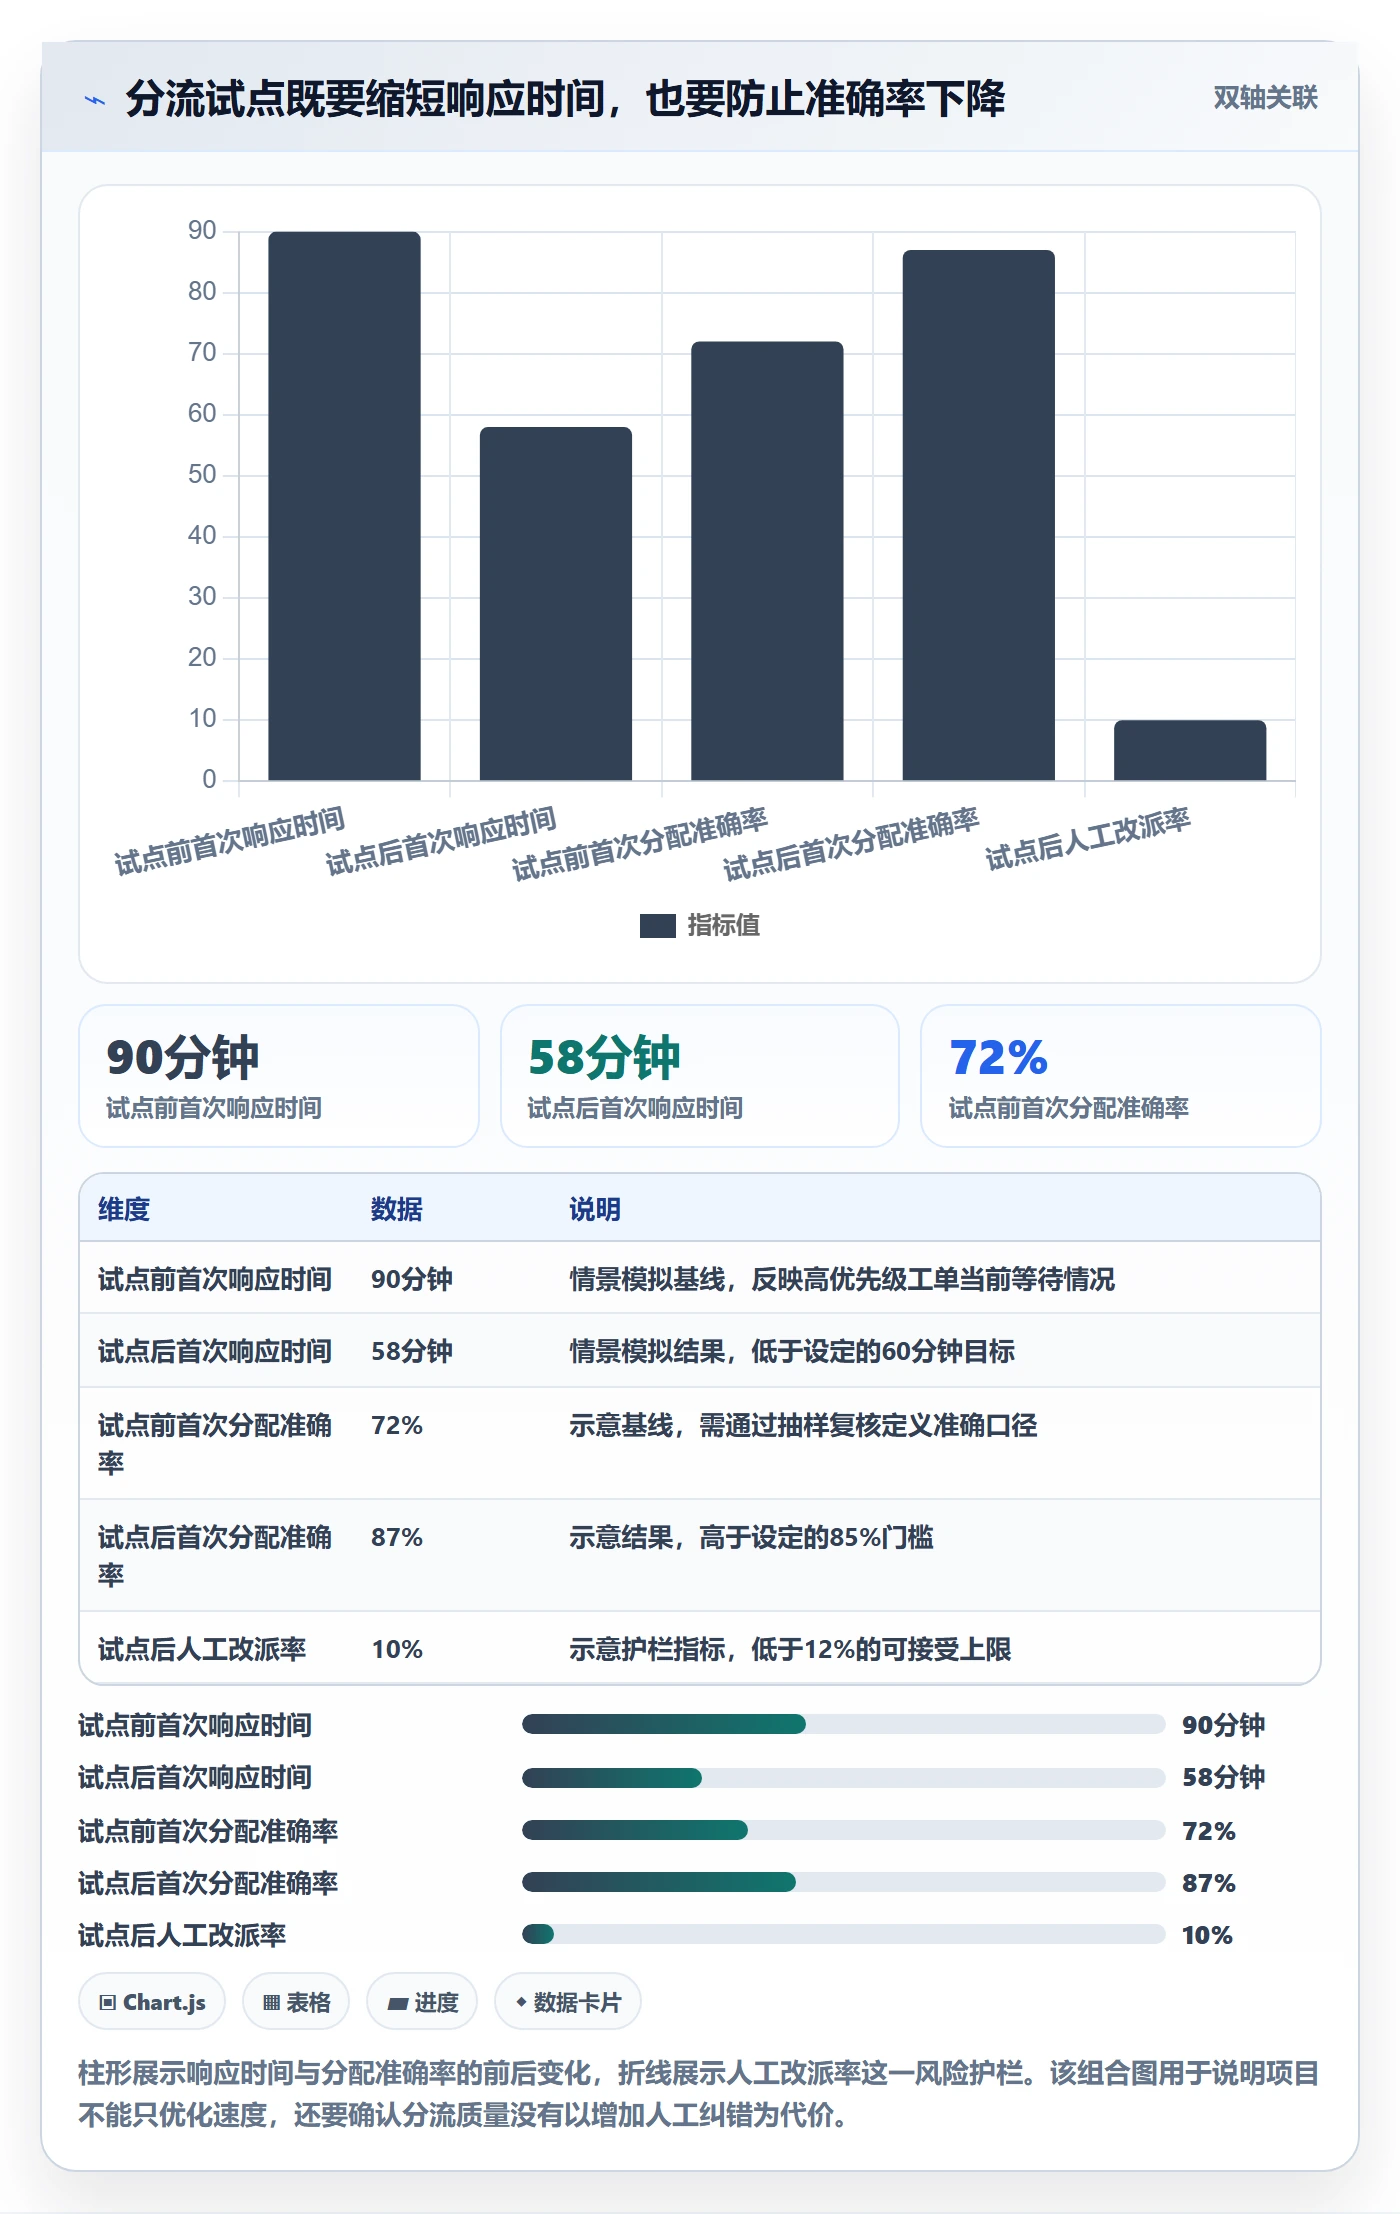
Task: Select the 试点后首次响应时间 chart bar
Action: [556, 604]
